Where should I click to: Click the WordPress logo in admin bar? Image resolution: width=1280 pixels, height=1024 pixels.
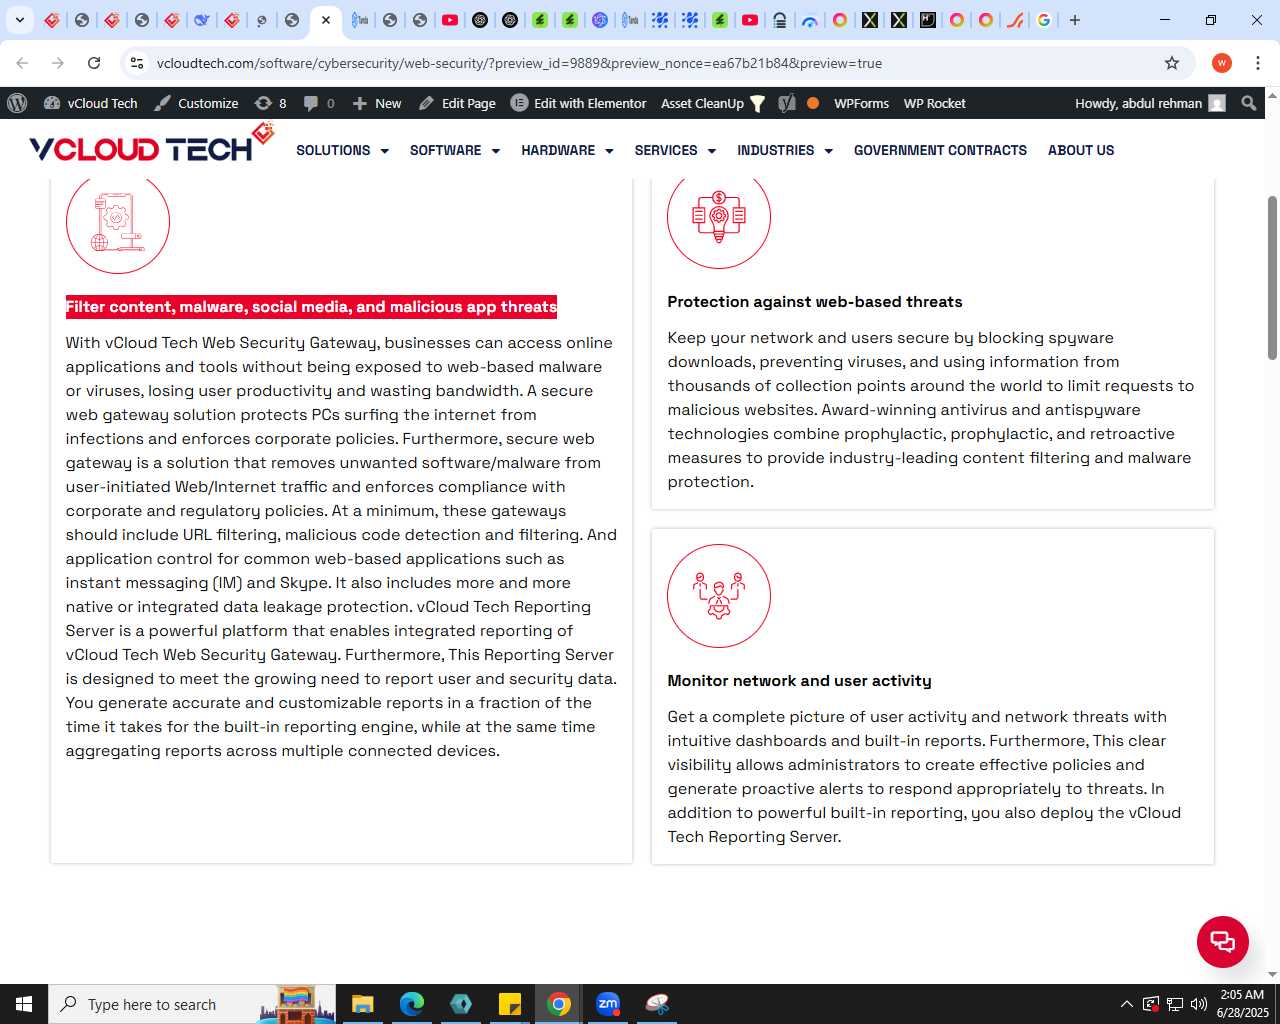click(17, 103)
